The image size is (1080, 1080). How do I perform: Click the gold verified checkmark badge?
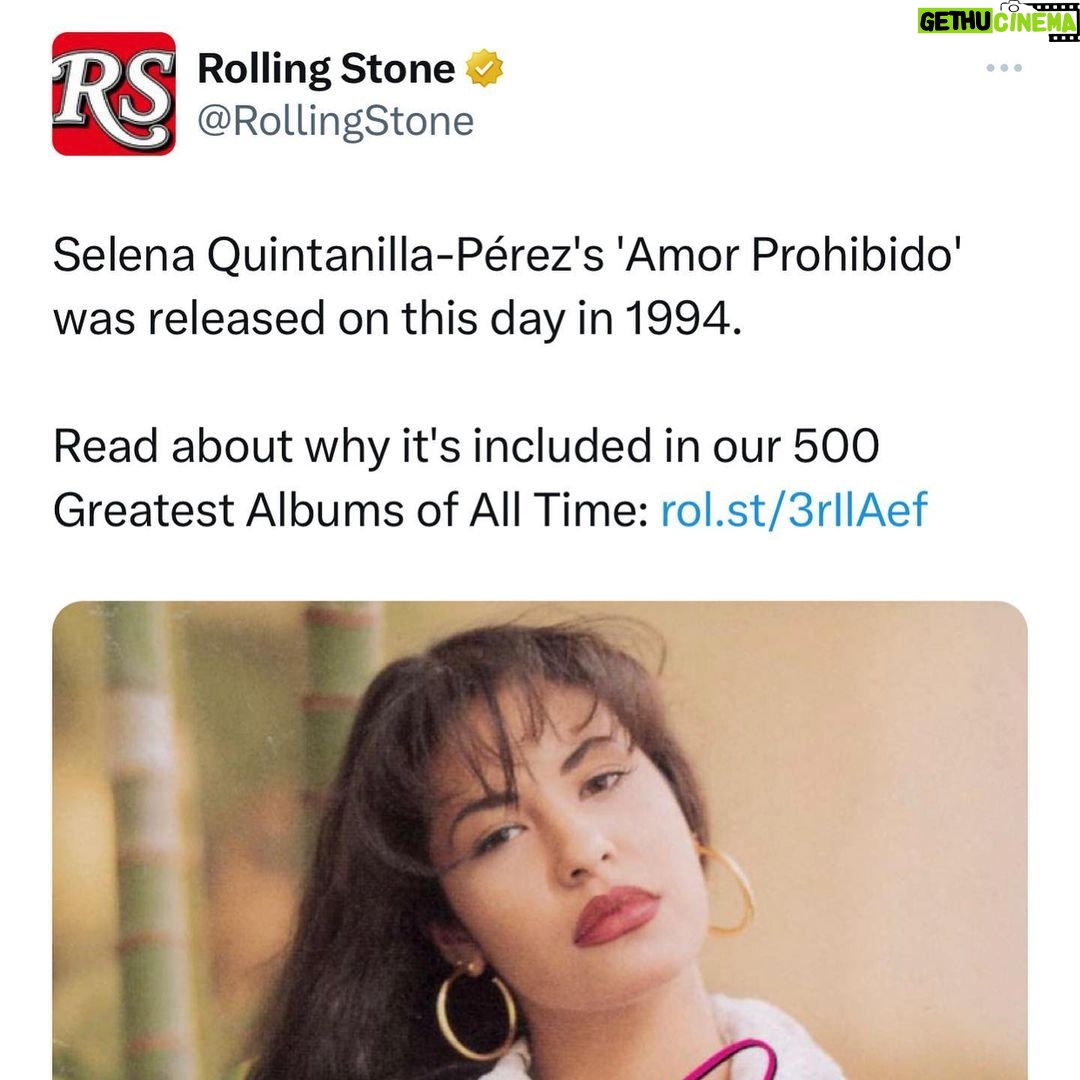tap(485, 68)
